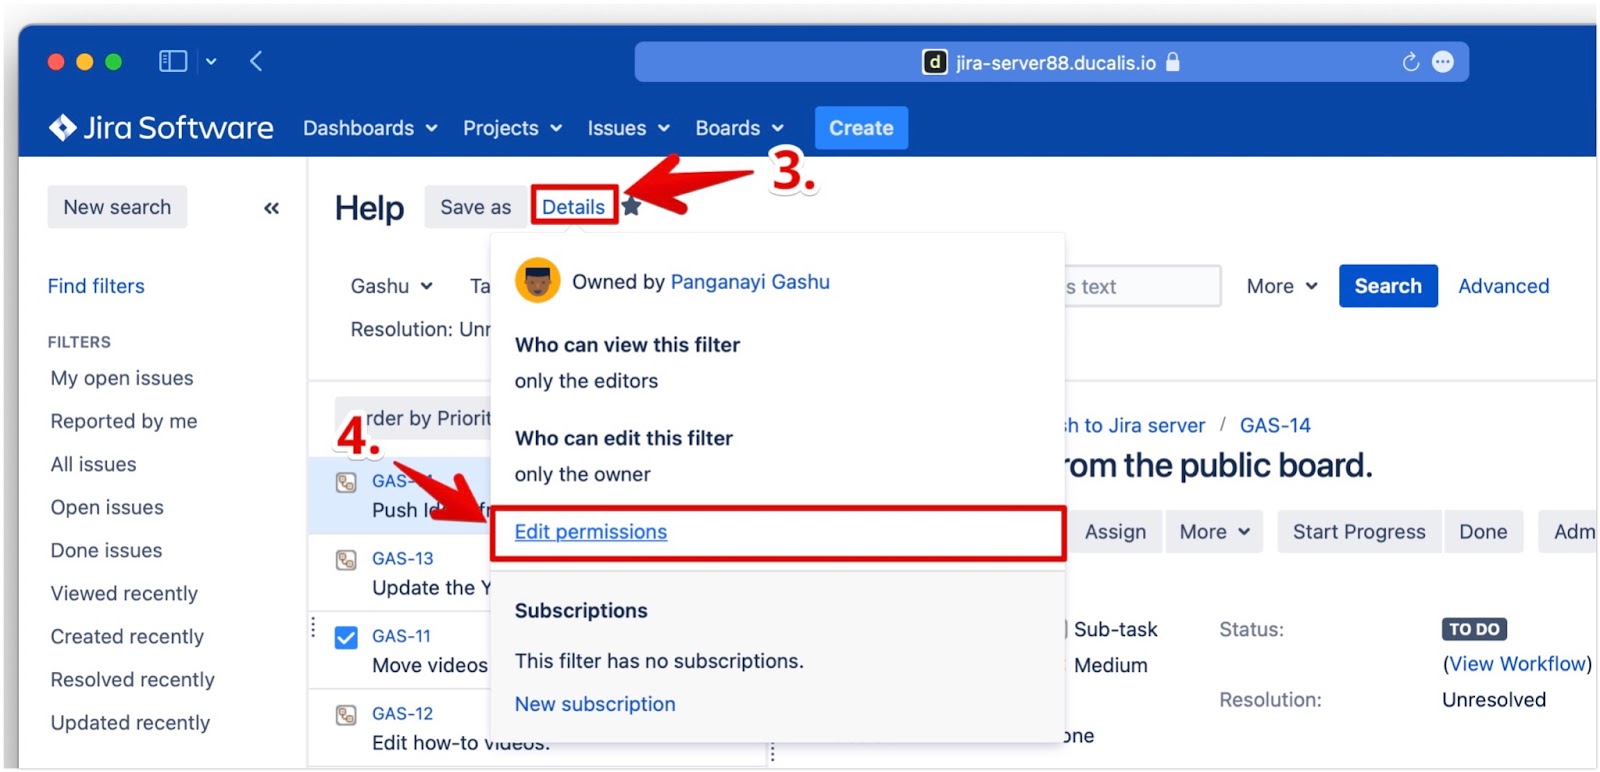The width and height of the screenshot is (1600, 772).
Task: Select the Created recently filter
Action: (x=127, y=636)
